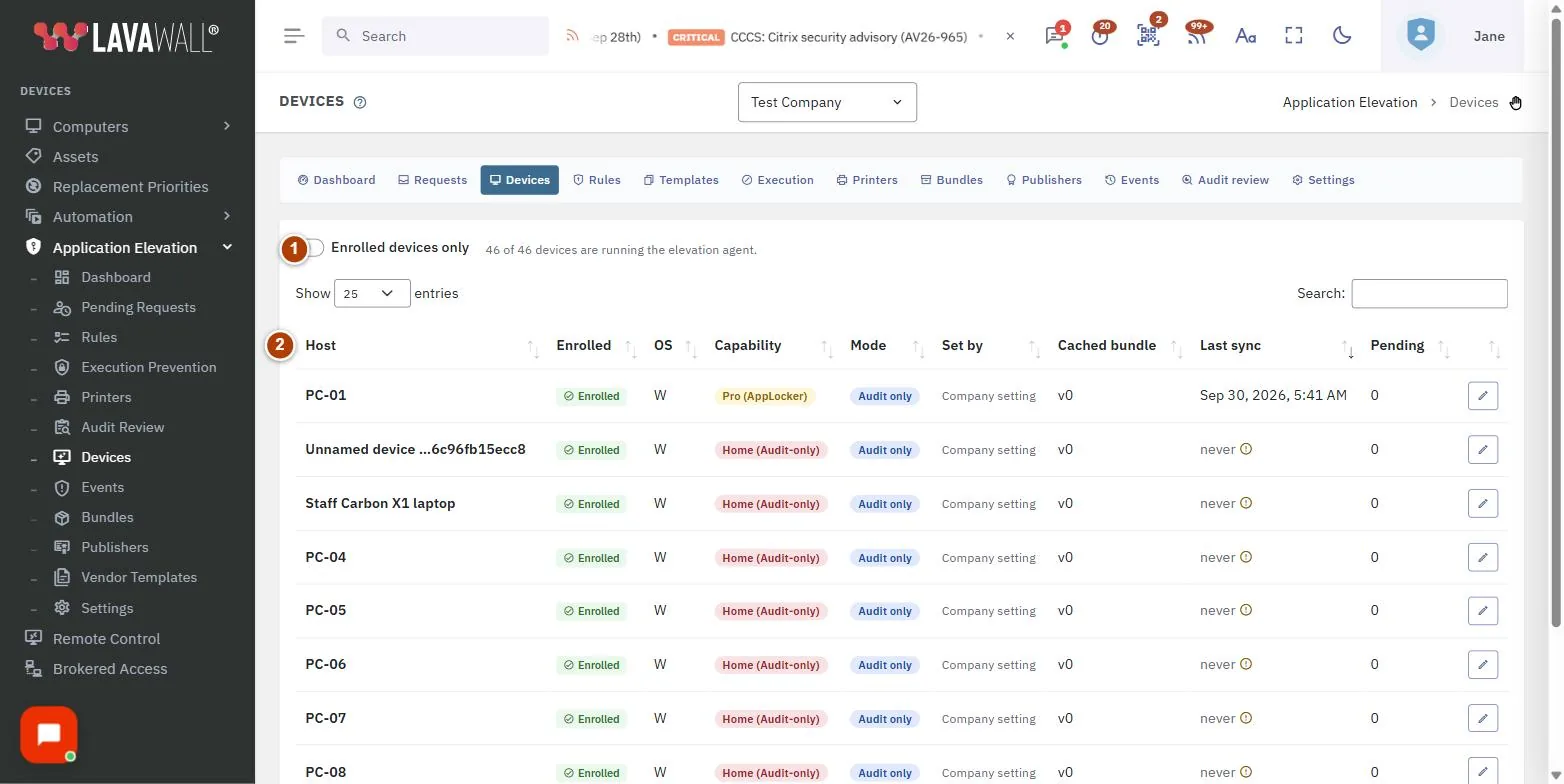
Task: Click the LavaWall logo
Action: [x=126, y=37]
